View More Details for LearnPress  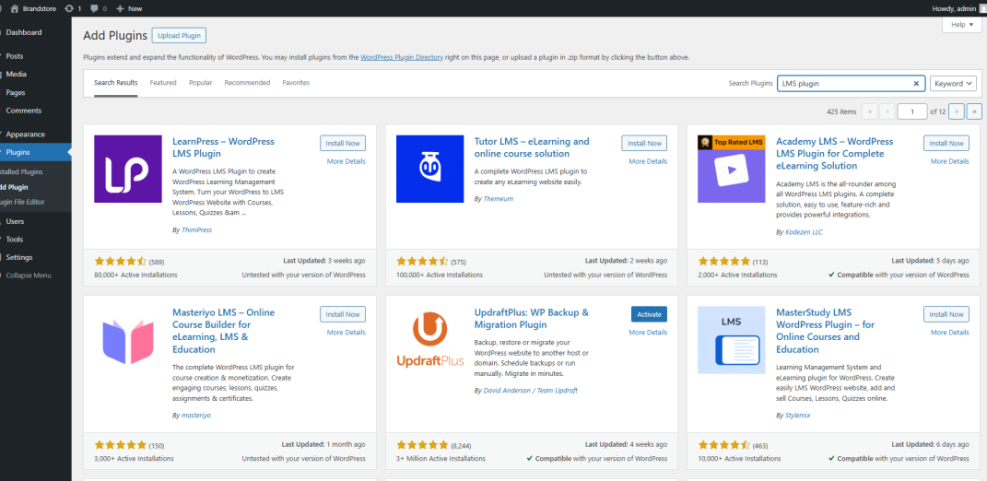click(x=346, y=161)
